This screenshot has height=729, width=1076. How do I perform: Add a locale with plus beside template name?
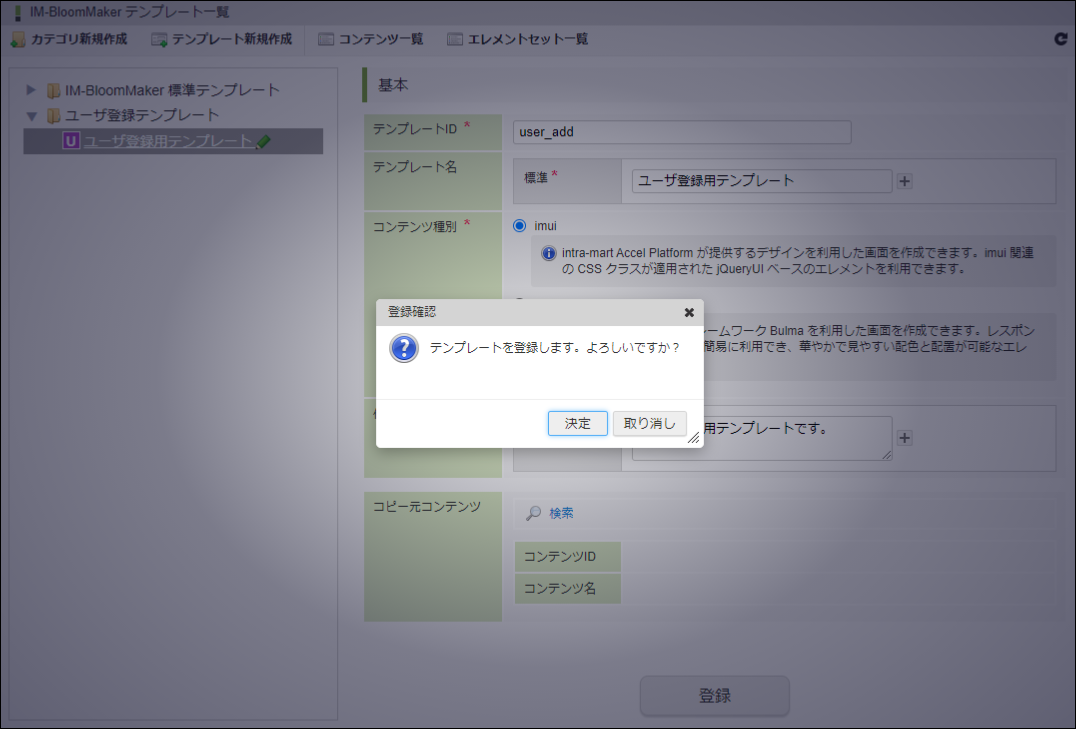(904, 181)
